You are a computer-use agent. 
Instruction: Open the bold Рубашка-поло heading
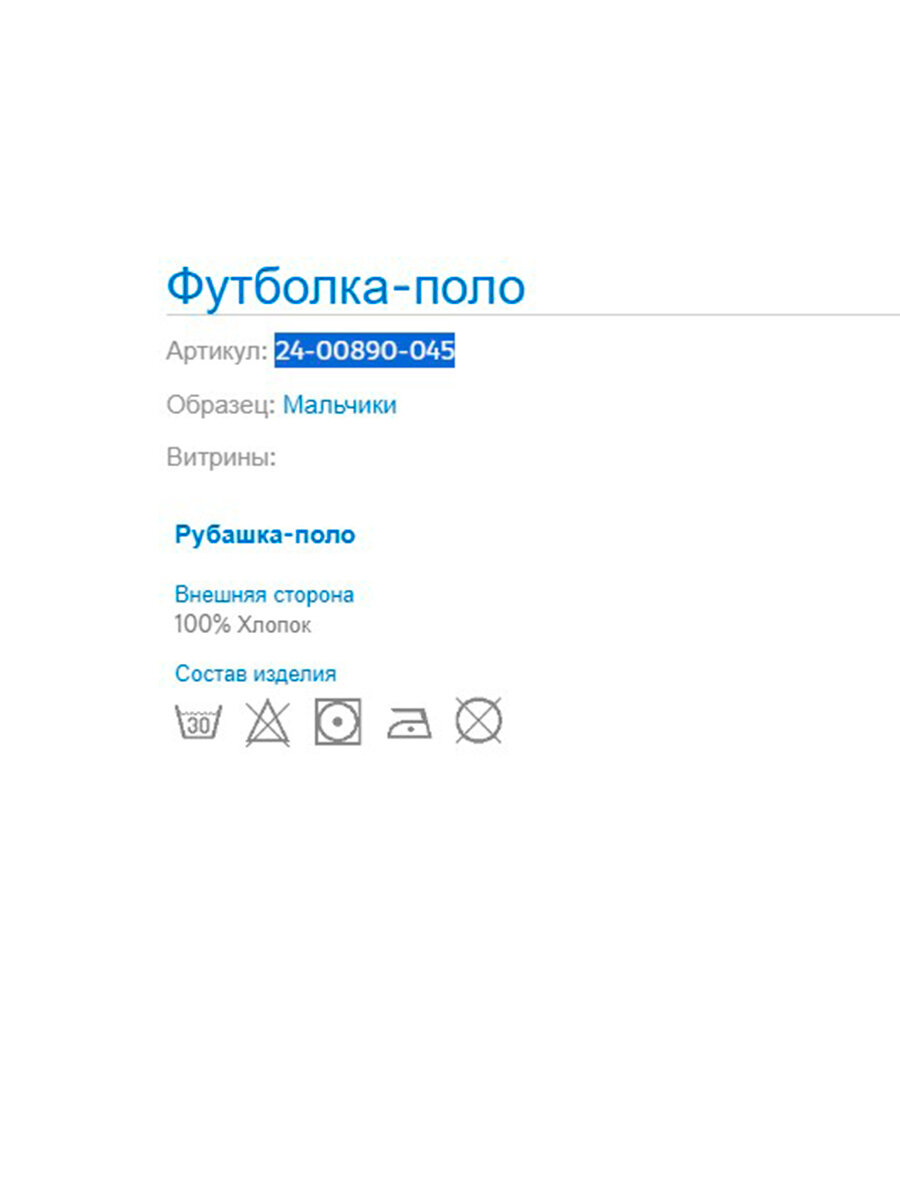265,535
